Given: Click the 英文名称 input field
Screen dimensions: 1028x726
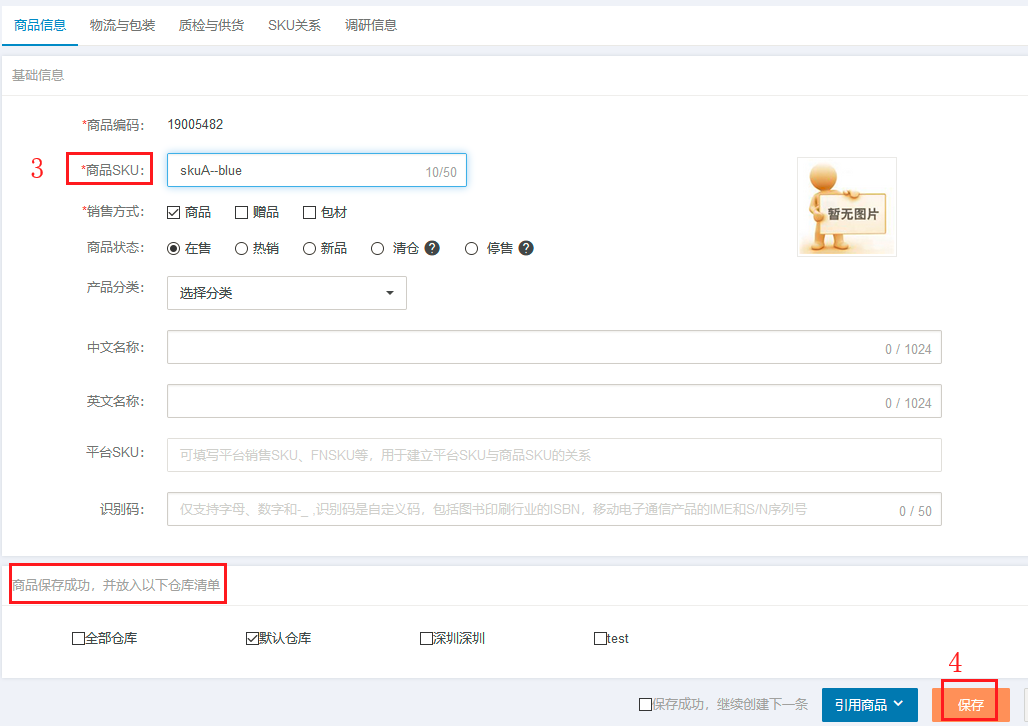Looking at the screenshot, I should (554, 401).
